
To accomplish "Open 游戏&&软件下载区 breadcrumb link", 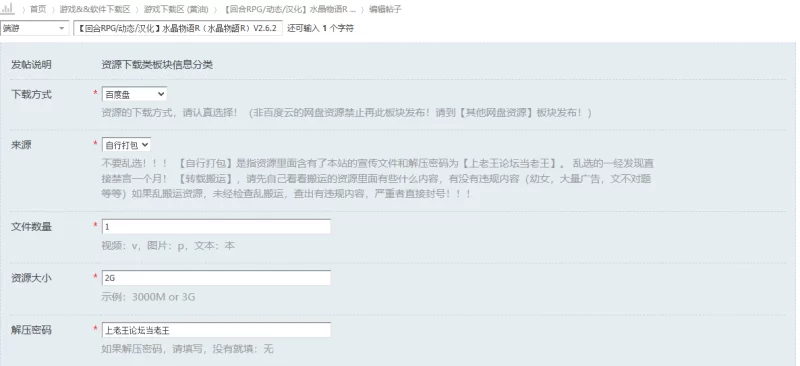I will 95,9.
